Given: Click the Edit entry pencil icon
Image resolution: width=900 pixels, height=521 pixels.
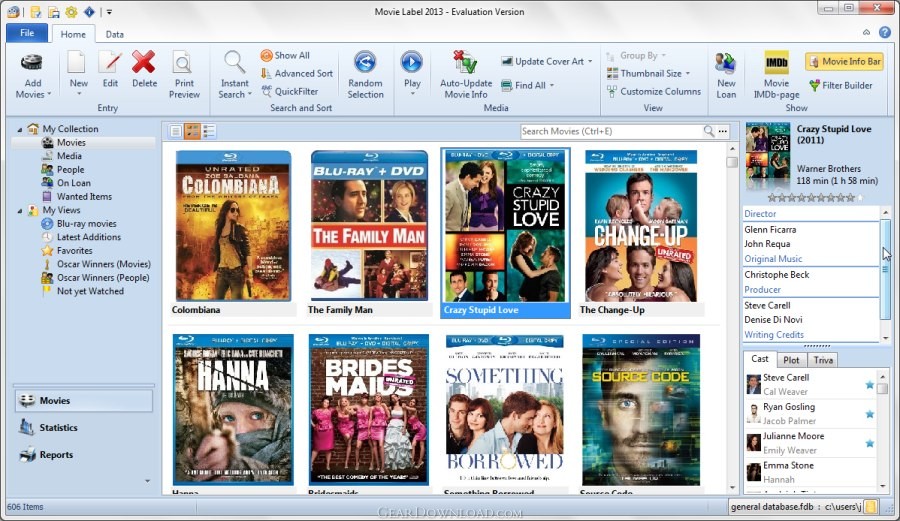Looking at the screenshot, I should 110,63.
